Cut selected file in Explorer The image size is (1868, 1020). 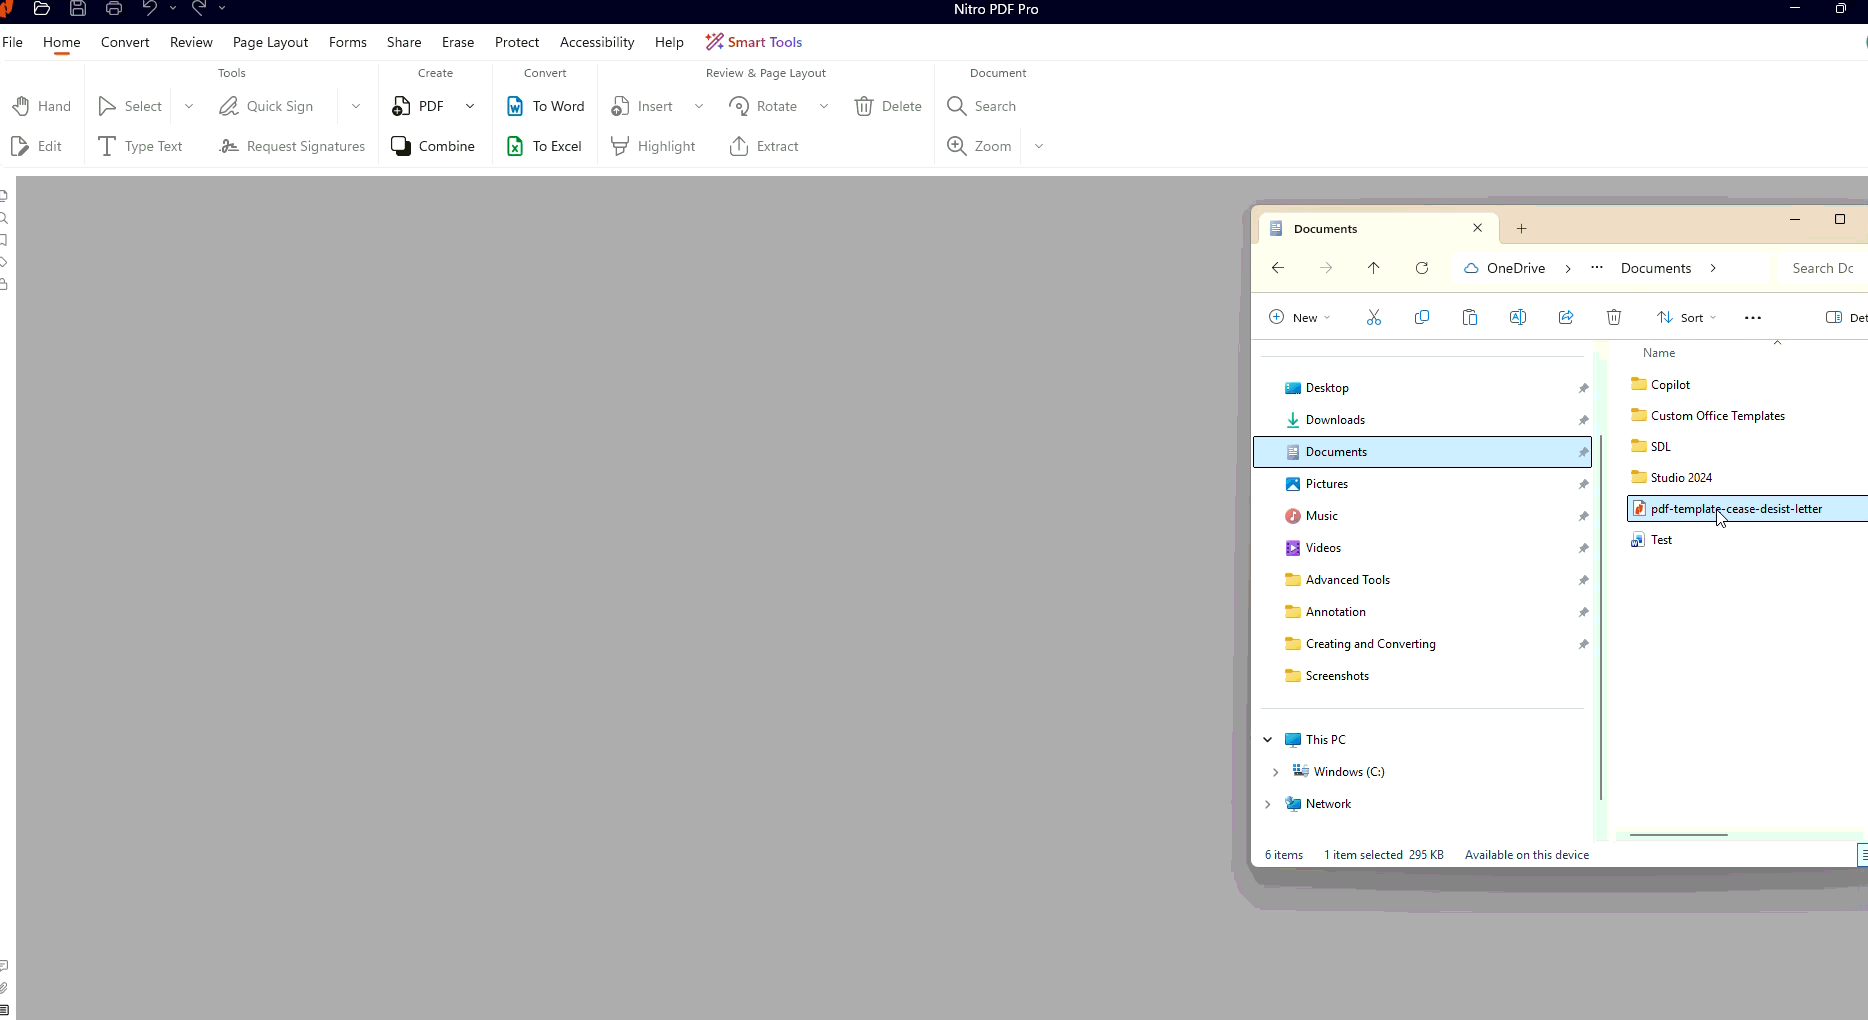click(1374, 317)
